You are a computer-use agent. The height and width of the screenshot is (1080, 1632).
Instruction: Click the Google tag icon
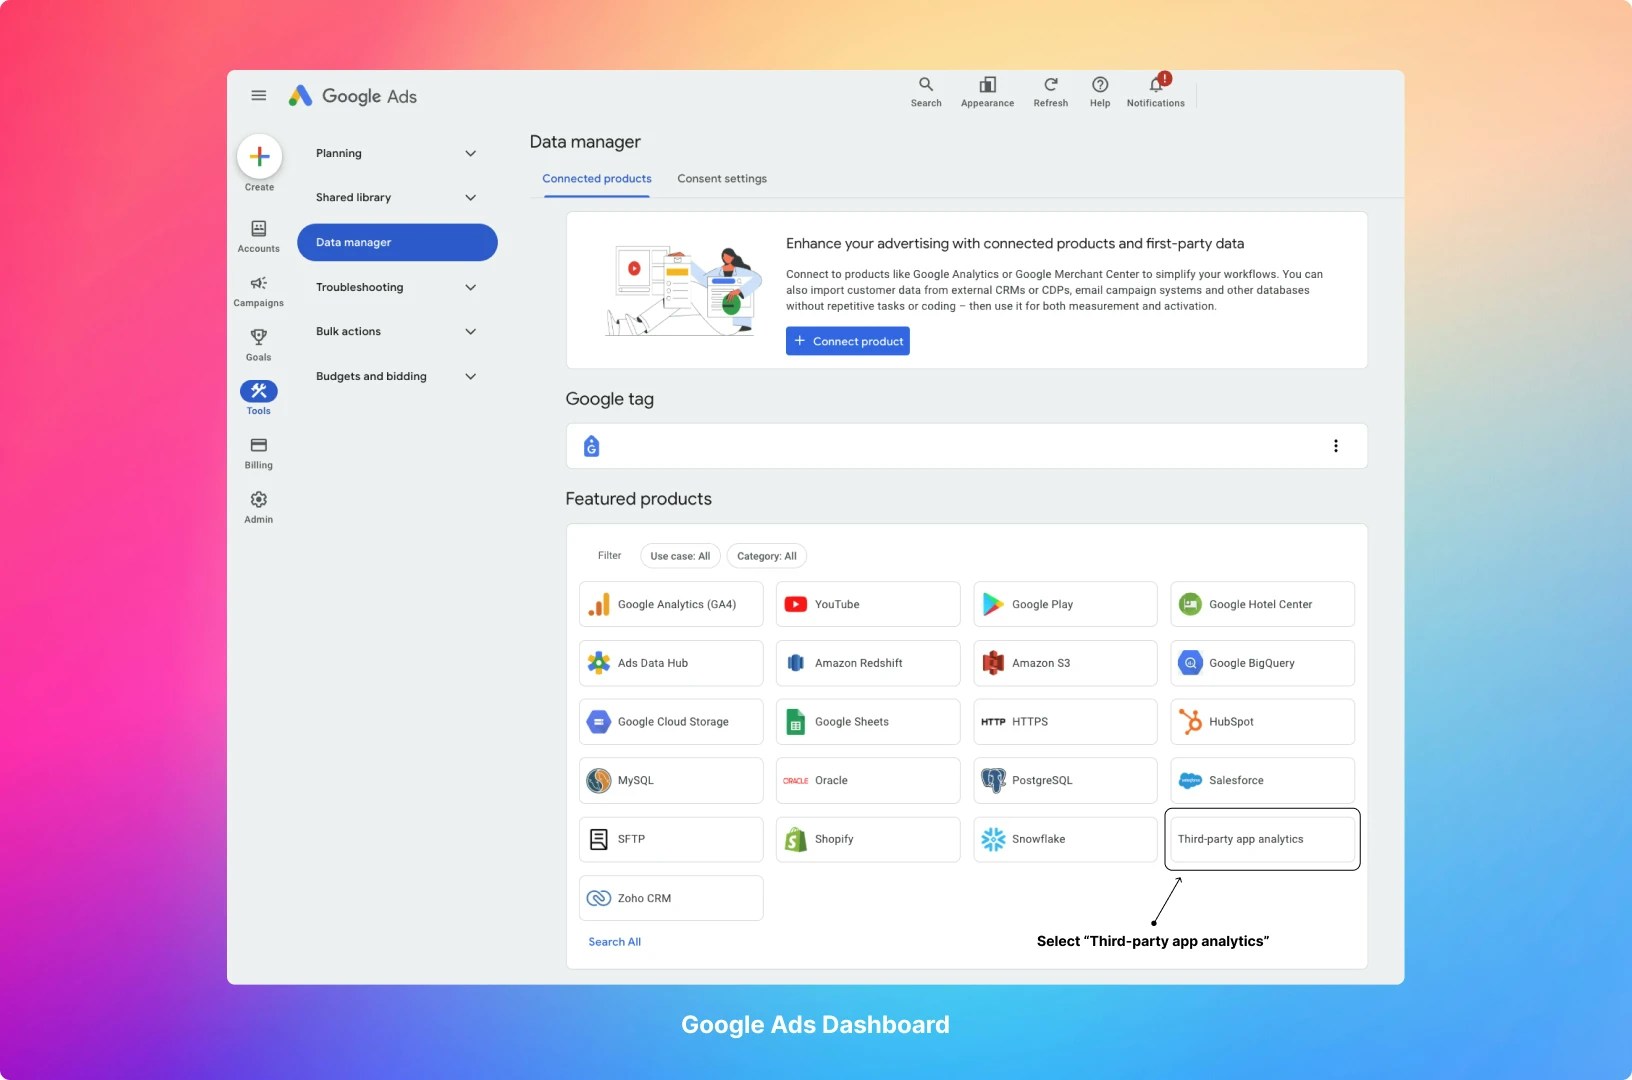point(591,446)
